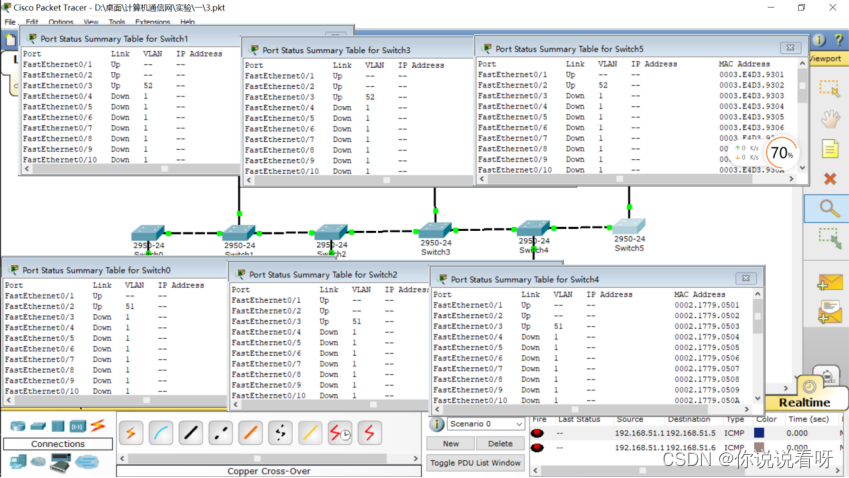Select the End Devices category icon
This screenshot has height=478, width=849.
pyautogui.click(x=17, y=461)
